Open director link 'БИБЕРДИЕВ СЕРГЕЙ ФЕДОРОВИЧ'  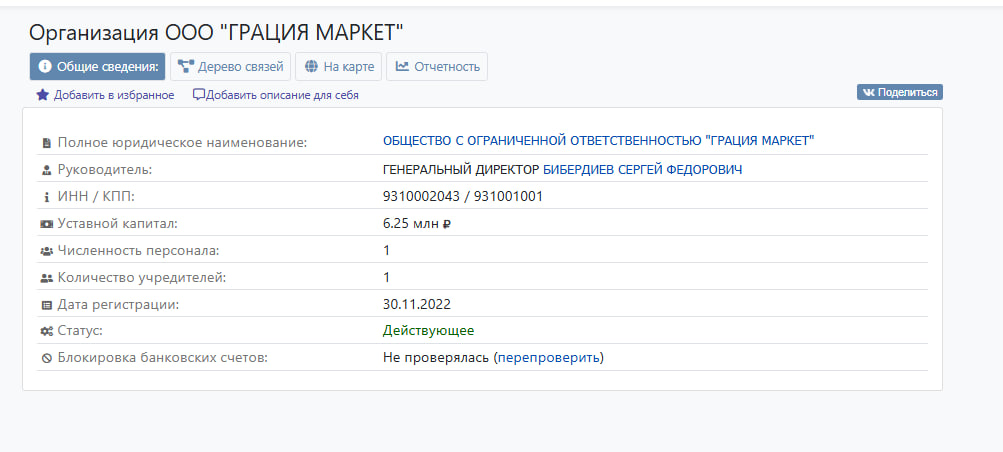[x=642, y=170]
